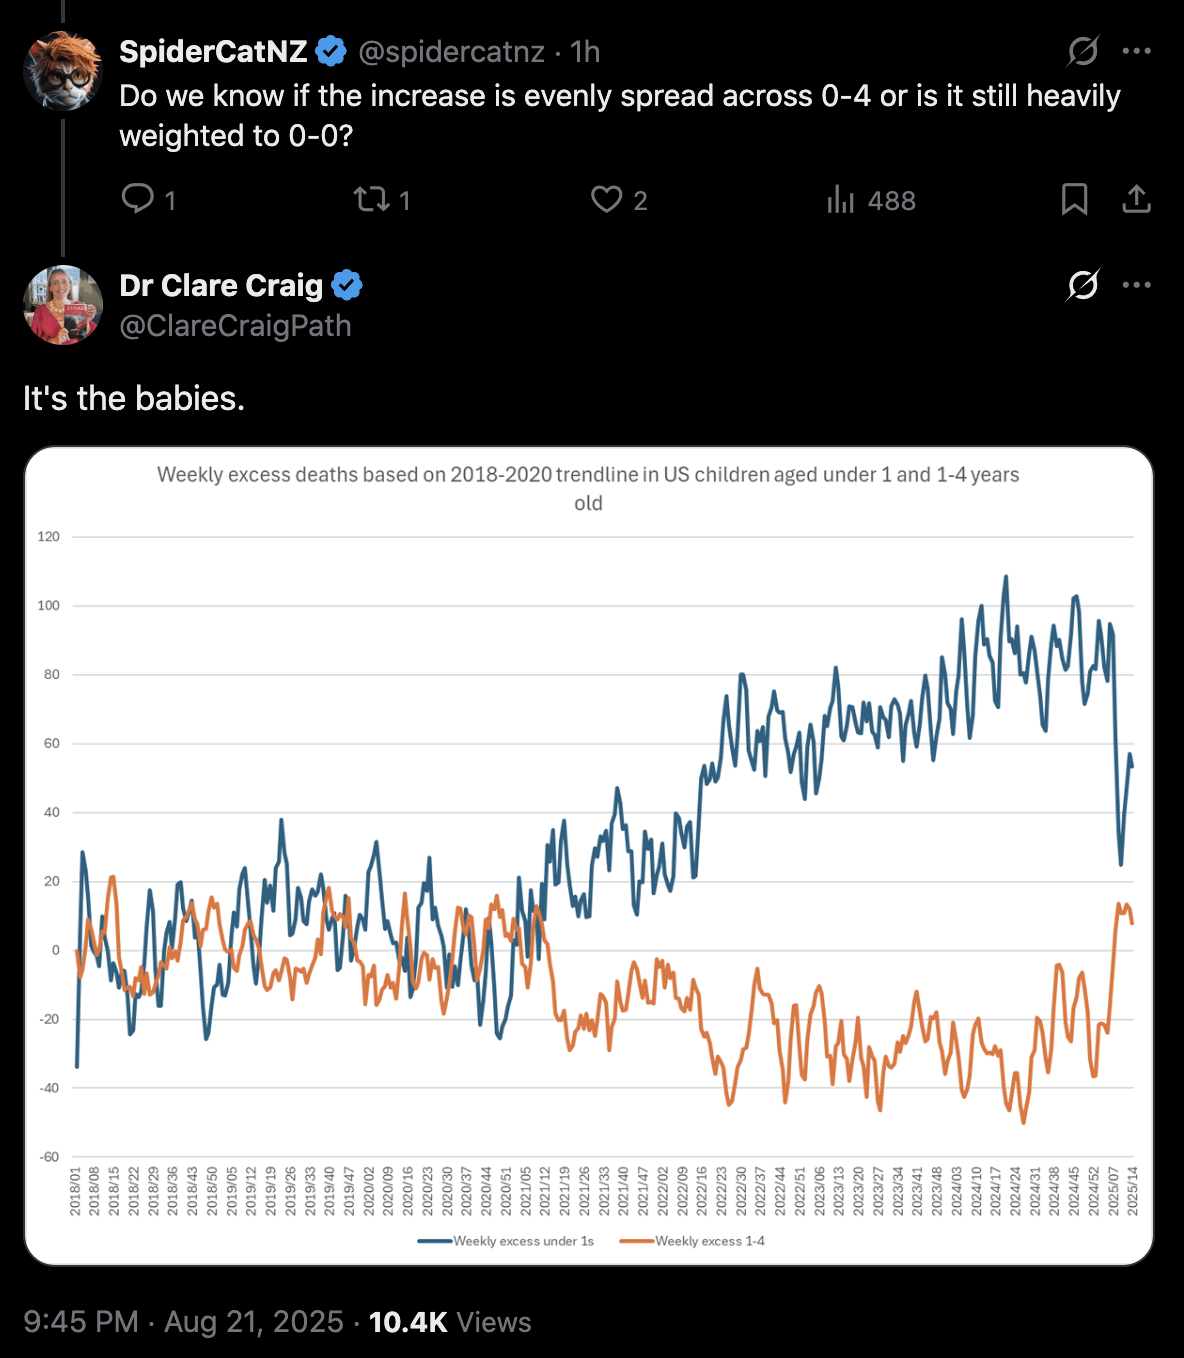This screenshot has width=1184, height=1358.
Task: Open more options on SpiderCatNZ's tweet
Action: [1137, 51]
